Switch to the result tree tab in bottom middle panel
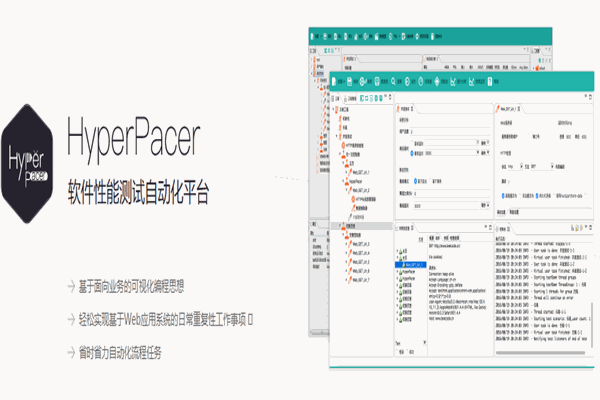Image resolution: width=600 pixels, height=400 pixels. point(406,228)
